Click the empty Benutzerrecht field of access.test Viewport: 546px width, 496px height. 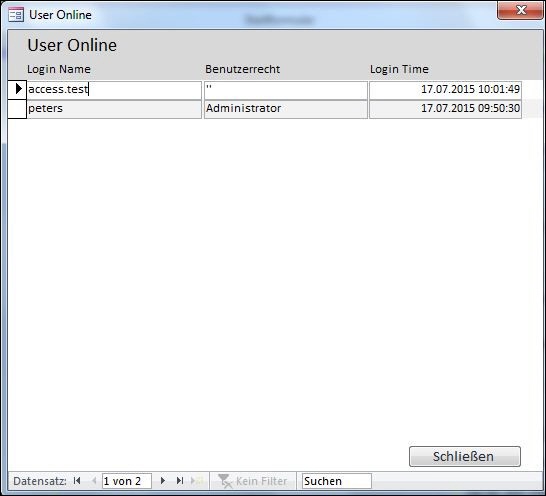coord(286,90)
